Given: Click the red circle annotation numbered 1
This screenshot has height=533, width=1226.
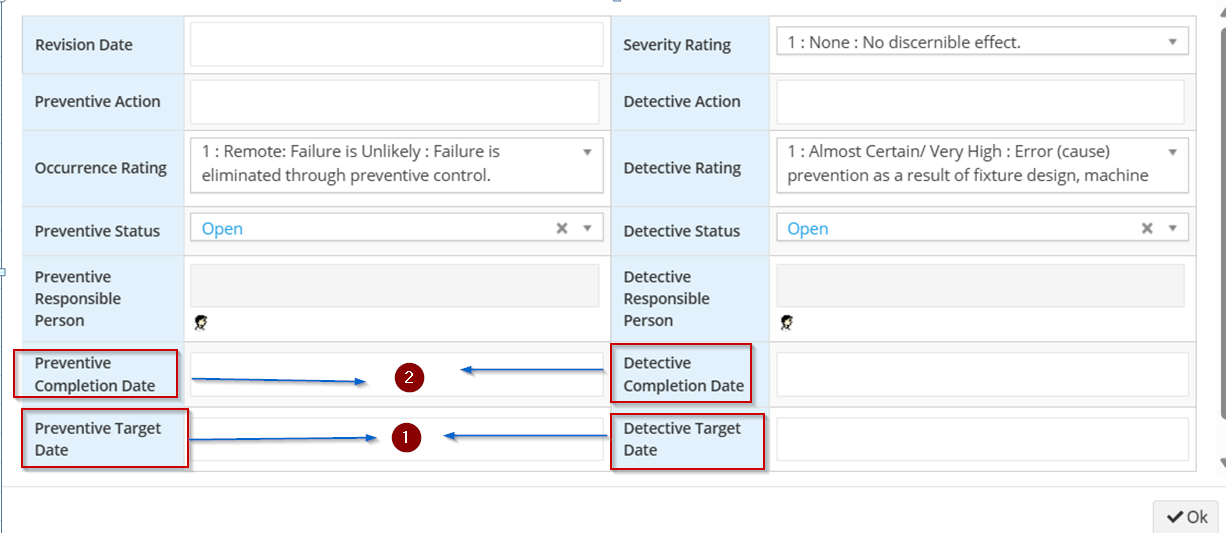Looking at the screenshot, I should coord(406,437).
